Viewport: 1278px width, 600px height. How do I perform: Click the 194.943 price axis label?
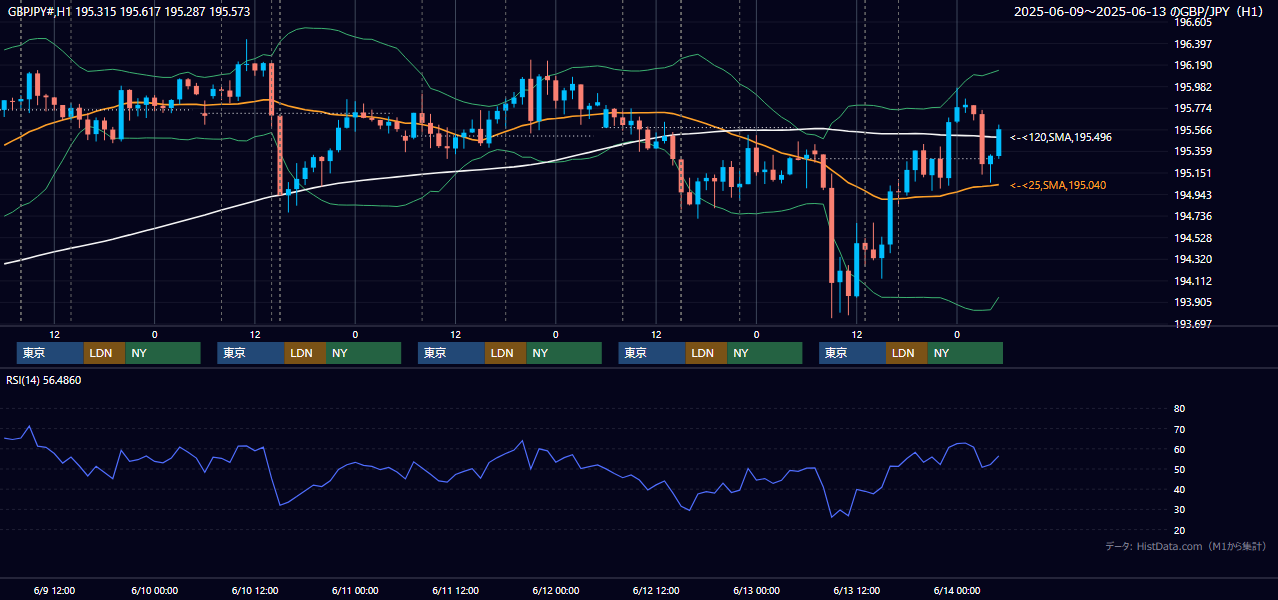(x=1193, y=195)
